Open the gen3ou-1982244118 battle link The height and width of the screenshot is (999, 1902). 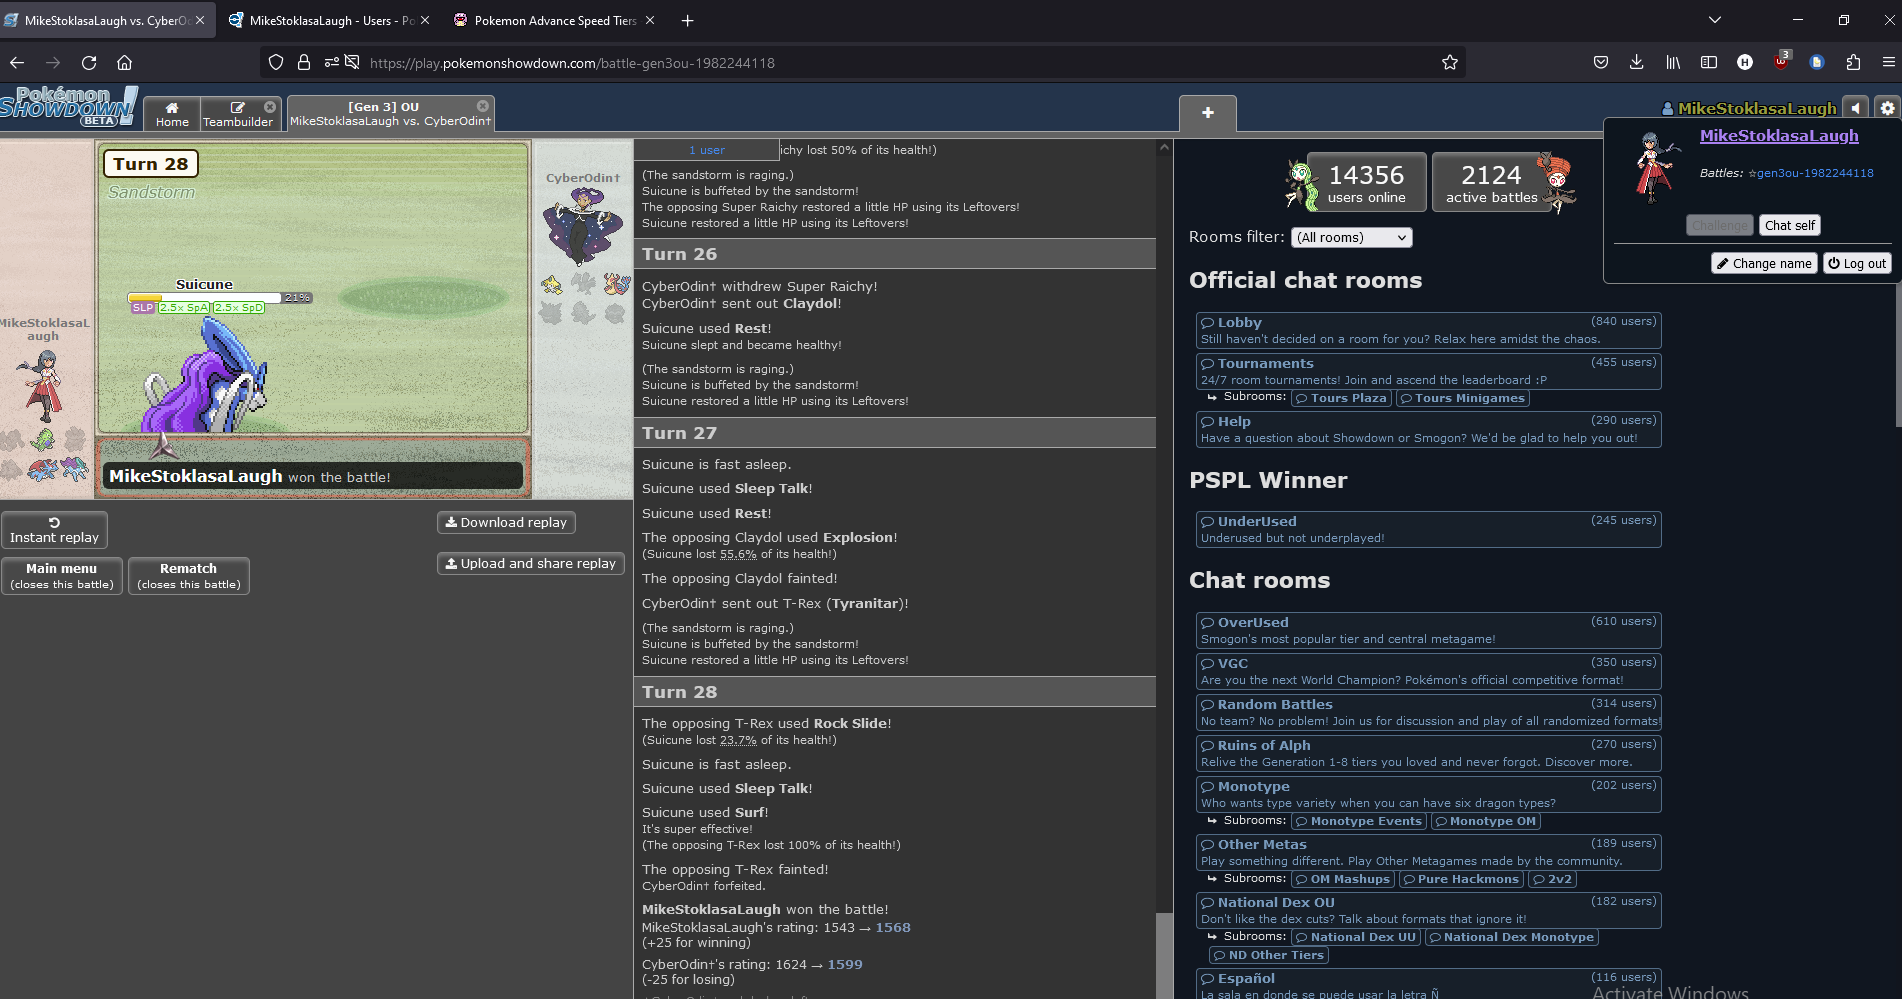(1814, 173)
